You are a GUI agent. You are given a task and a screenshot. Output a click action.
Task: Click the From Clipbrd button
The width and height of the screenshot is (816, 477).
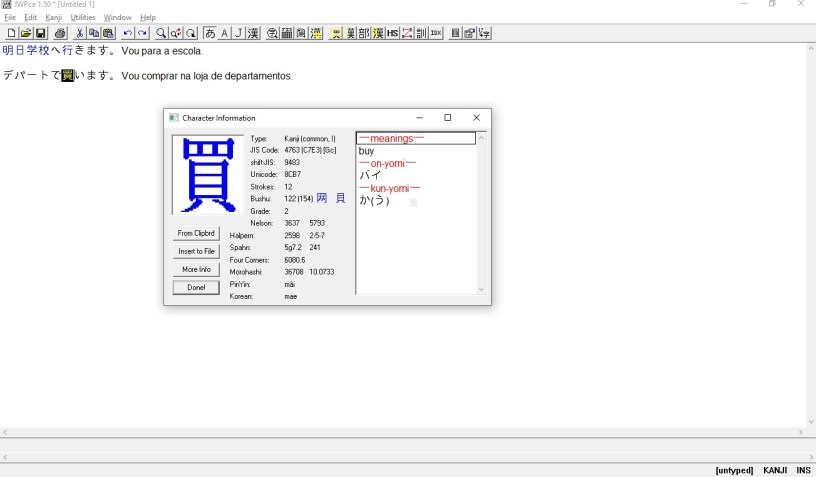pyautogui.click(x=196, y=233)
